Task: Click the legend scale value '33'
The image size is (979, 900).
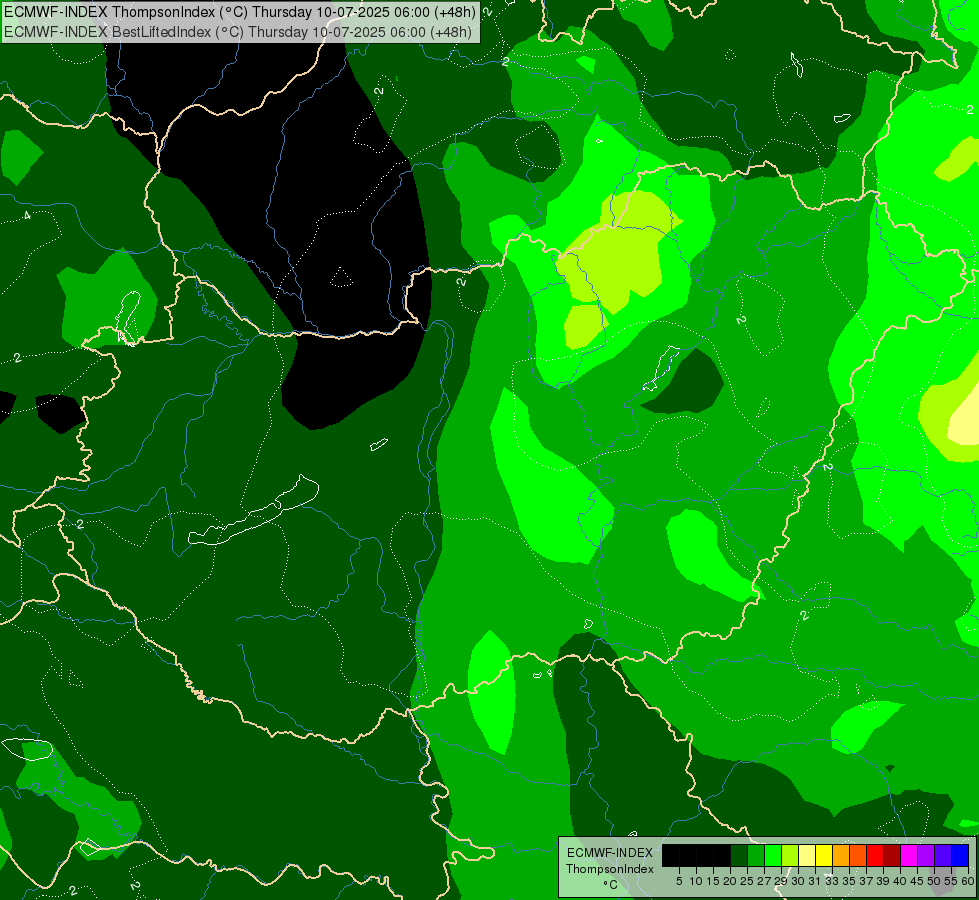Action: coord(832,881)
